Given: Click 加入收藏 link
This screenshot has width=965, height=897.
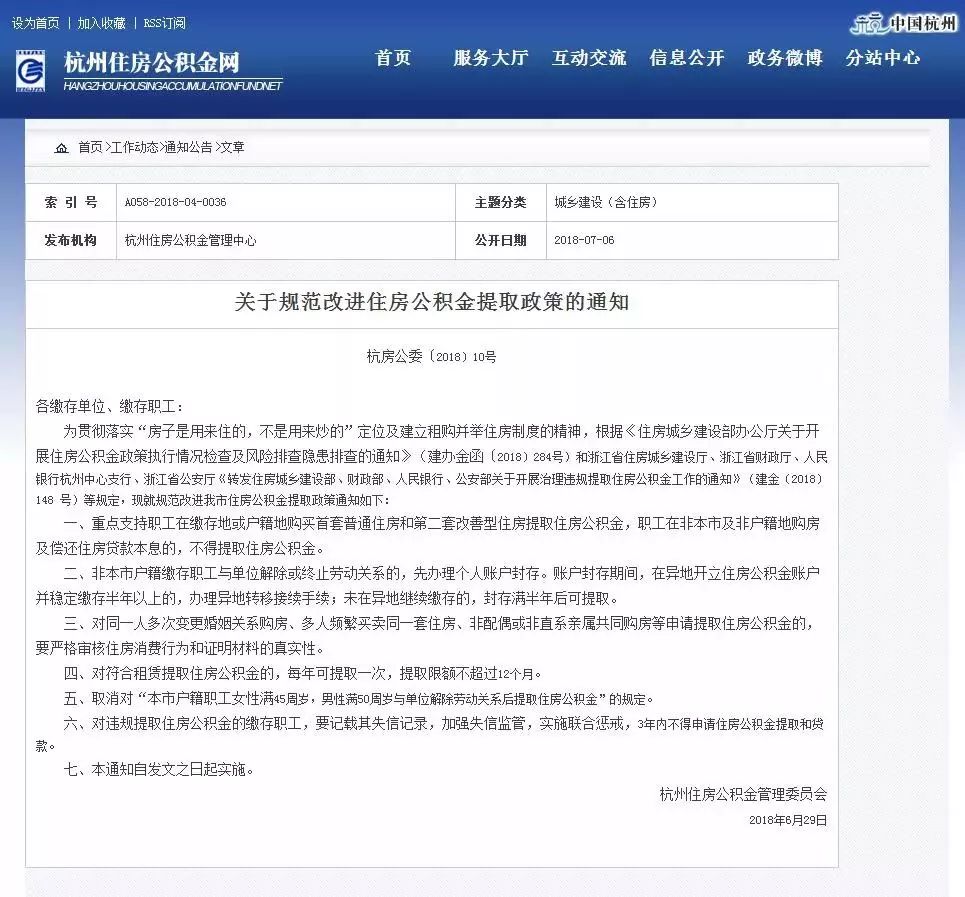Looking at the screenshot, I should 102,23.
